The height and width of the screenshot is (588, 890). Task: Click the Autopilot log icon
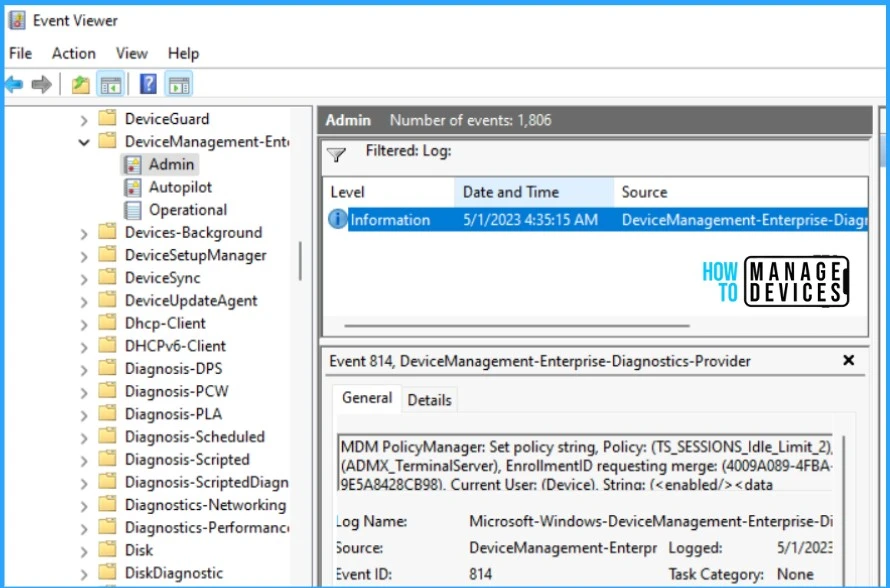133,187
